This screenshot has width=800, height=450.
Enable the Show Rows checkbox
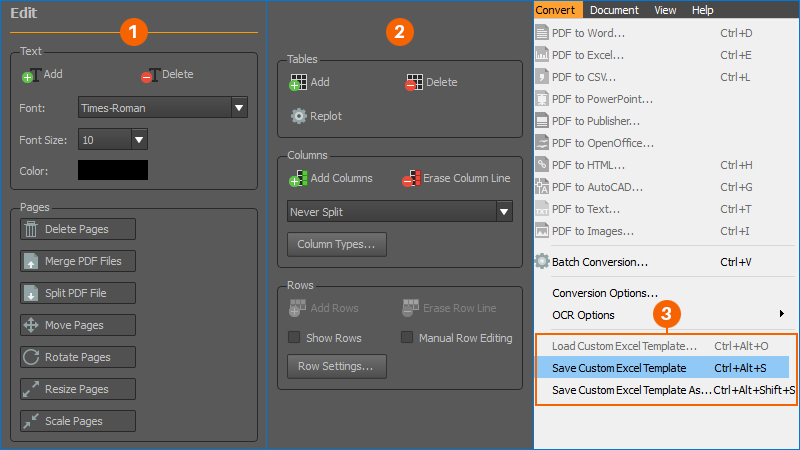295,338
